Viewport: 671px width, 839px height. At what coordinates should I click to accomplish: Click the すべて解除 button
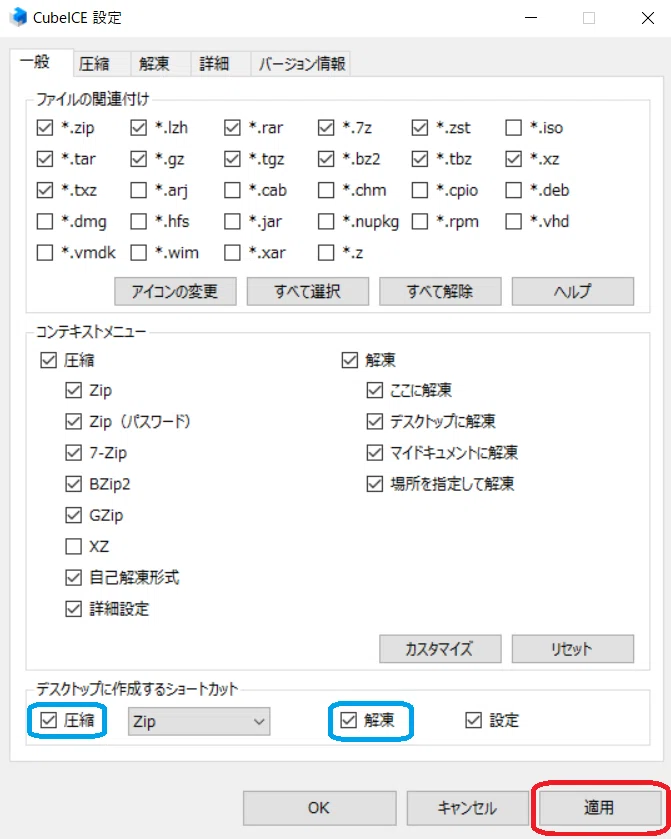[440, 291]
